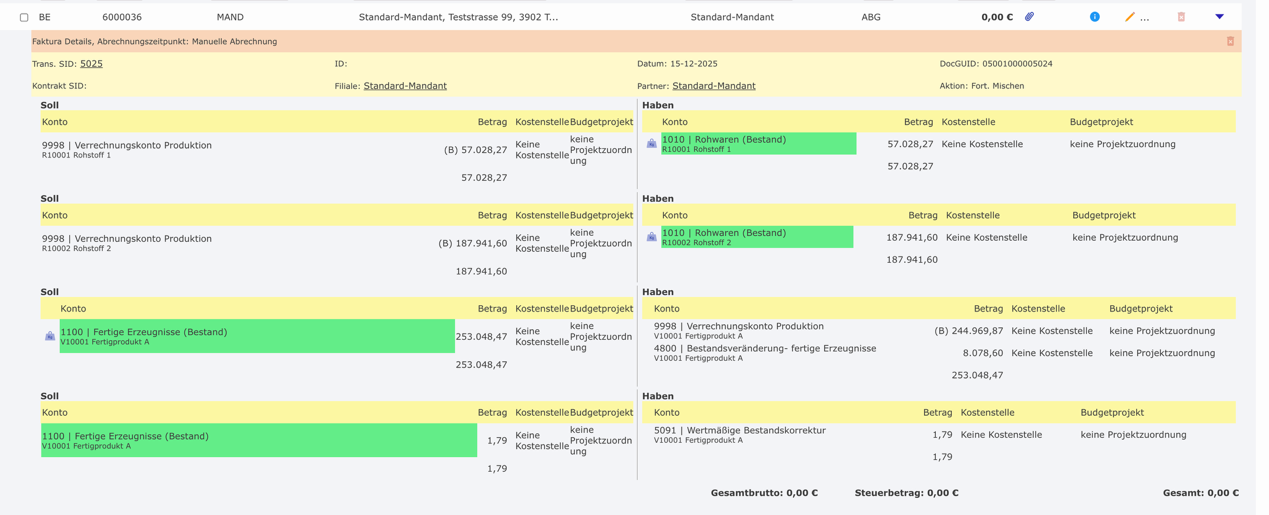The image size is (1269, 515).
Task: Open Trans. SID 5025 link
Action: coord(91,64)
